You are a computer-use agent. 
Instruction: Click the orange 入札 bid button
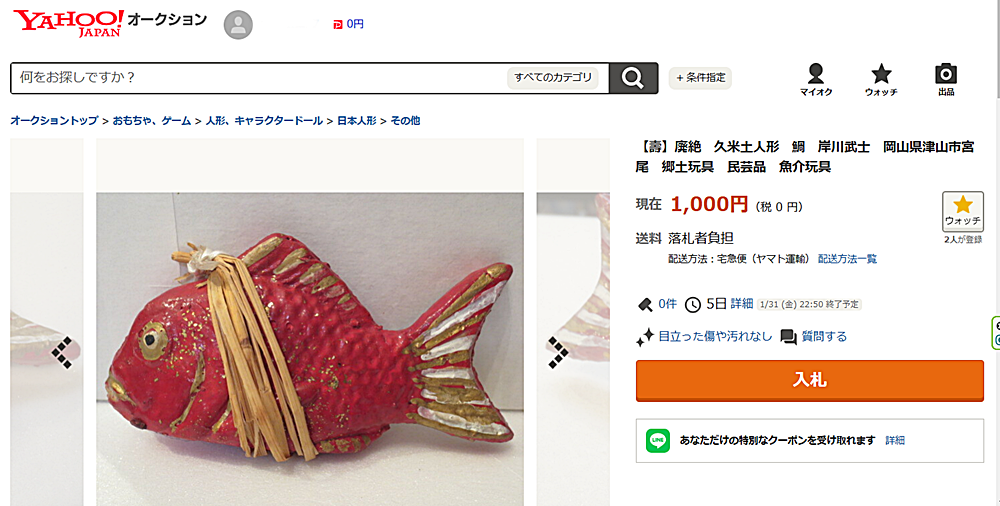pyautogui.click(x=809, y=380)
